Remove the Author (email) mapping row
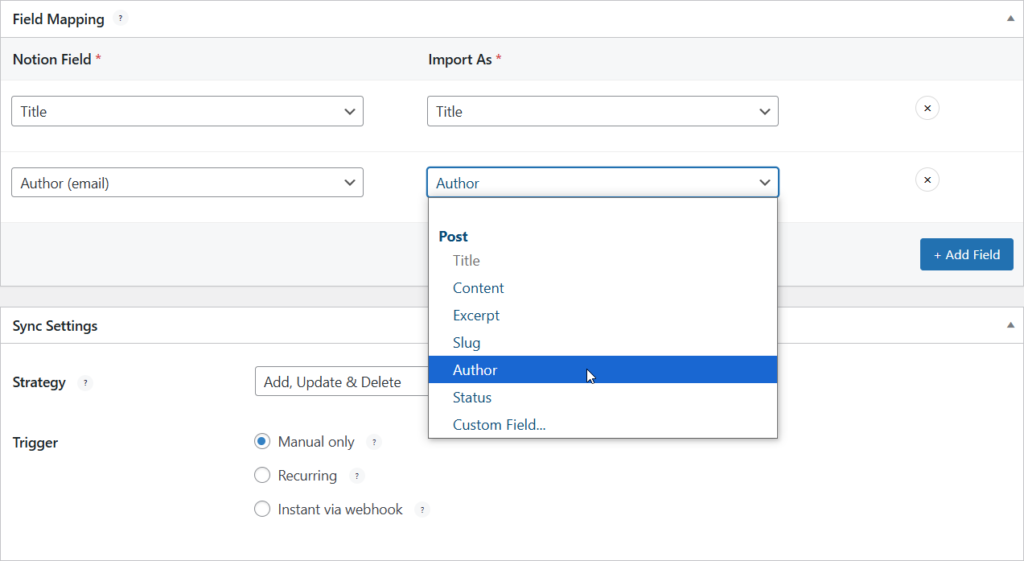The width and height of the screenshot is (1024, 561). click(927, 180)
